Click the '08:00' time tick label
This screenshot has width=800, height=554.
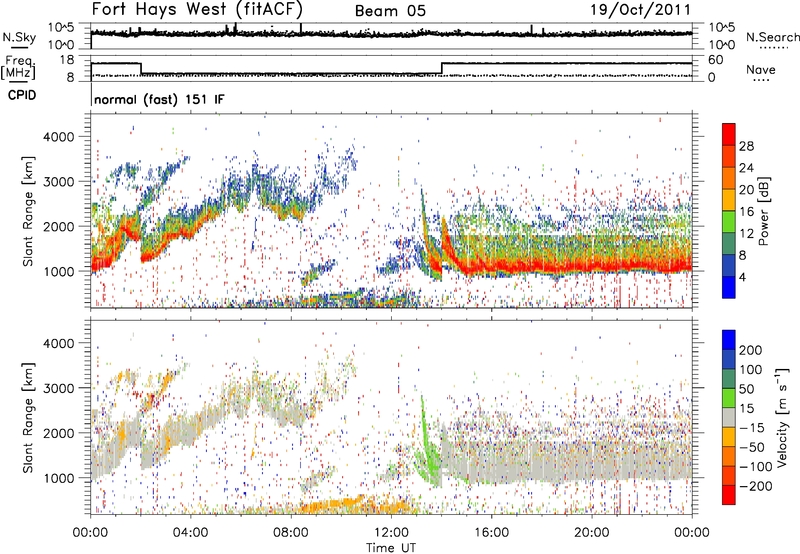pos(291,533)
